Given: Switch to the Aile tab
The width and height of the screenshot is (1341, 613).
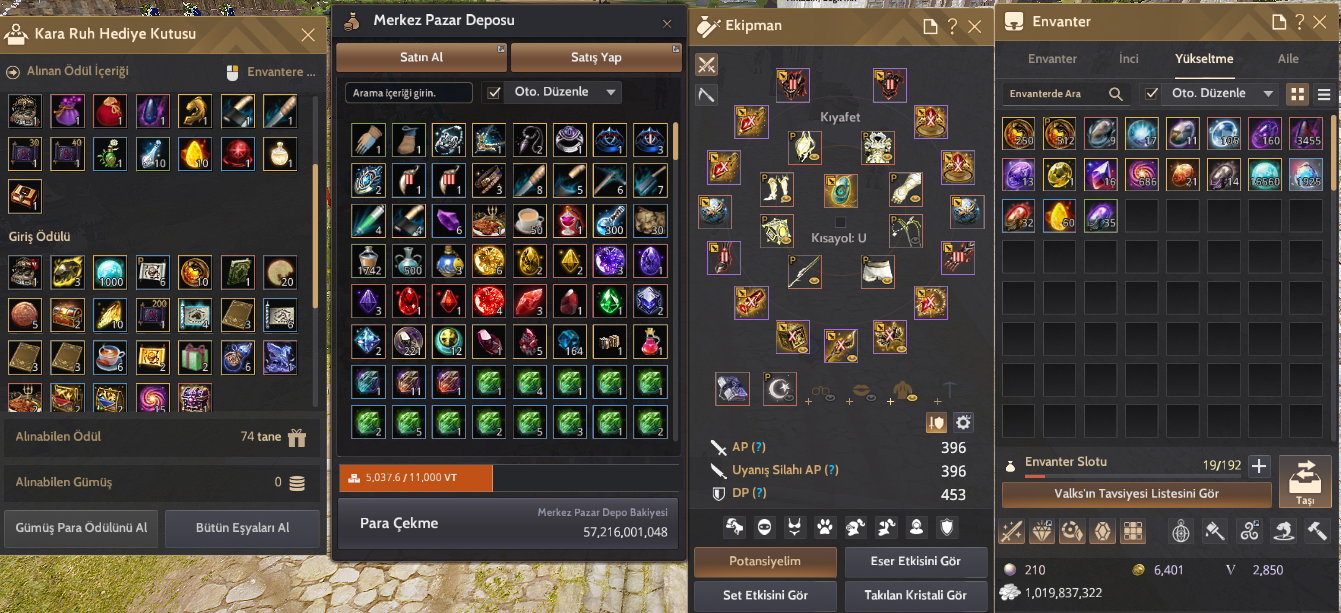Looking at the screenshot, I should (x=1289, y=59).
